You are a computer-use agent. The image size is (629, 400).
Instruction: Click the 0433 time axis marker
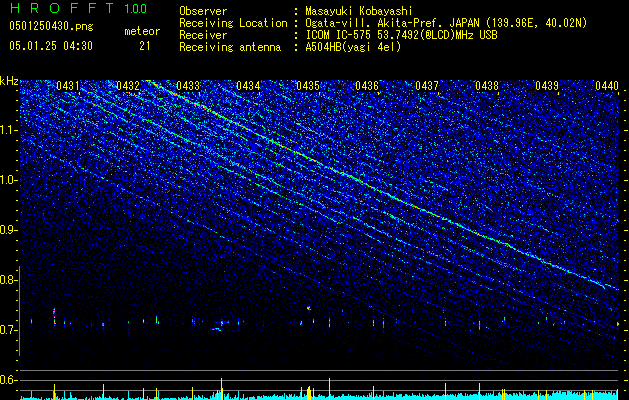pyautogui.click(x=188, y=86)
